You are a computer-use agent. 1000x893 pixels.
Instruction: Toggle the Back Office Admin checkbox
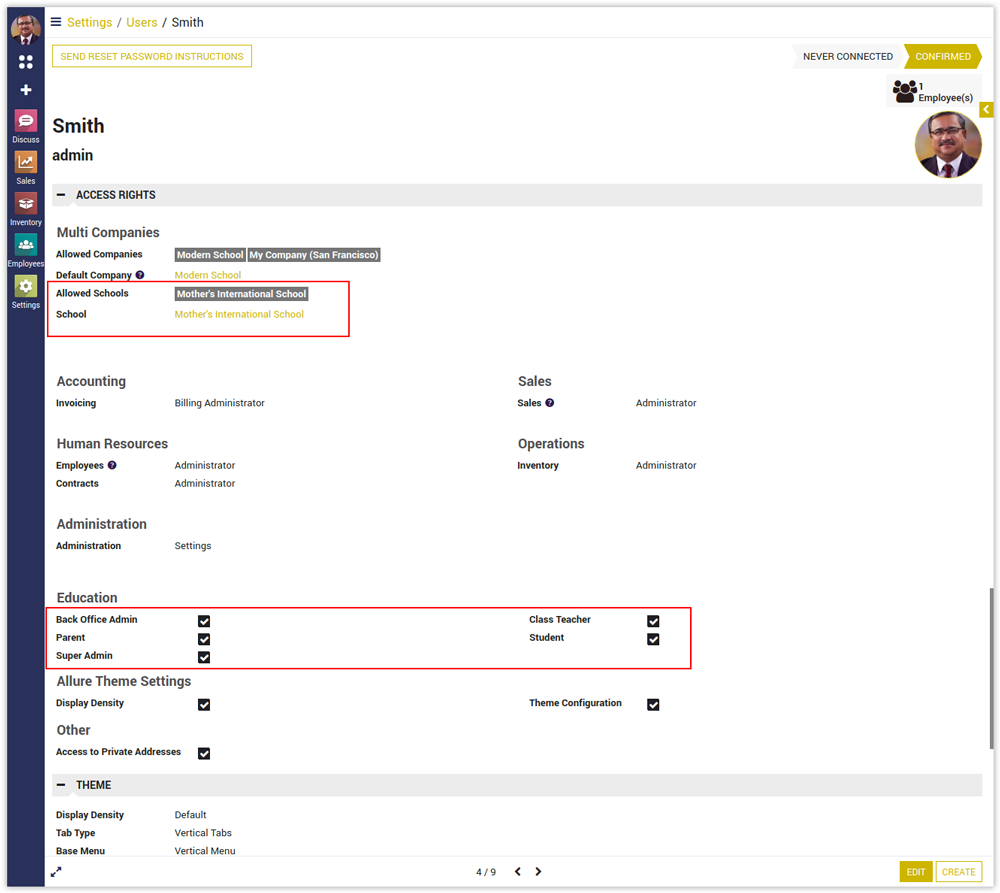pyautogui.click(x=204, y=621)
